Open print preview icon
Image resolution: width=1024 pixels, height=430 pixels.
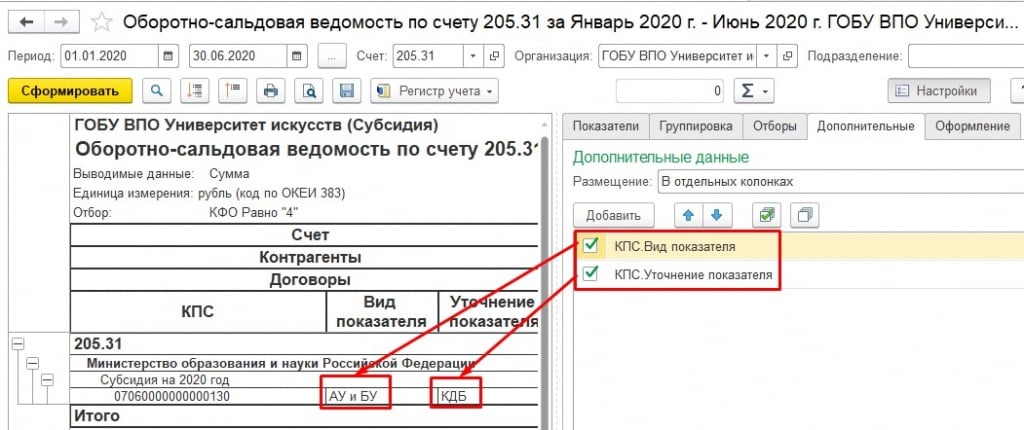pos(308,90)
